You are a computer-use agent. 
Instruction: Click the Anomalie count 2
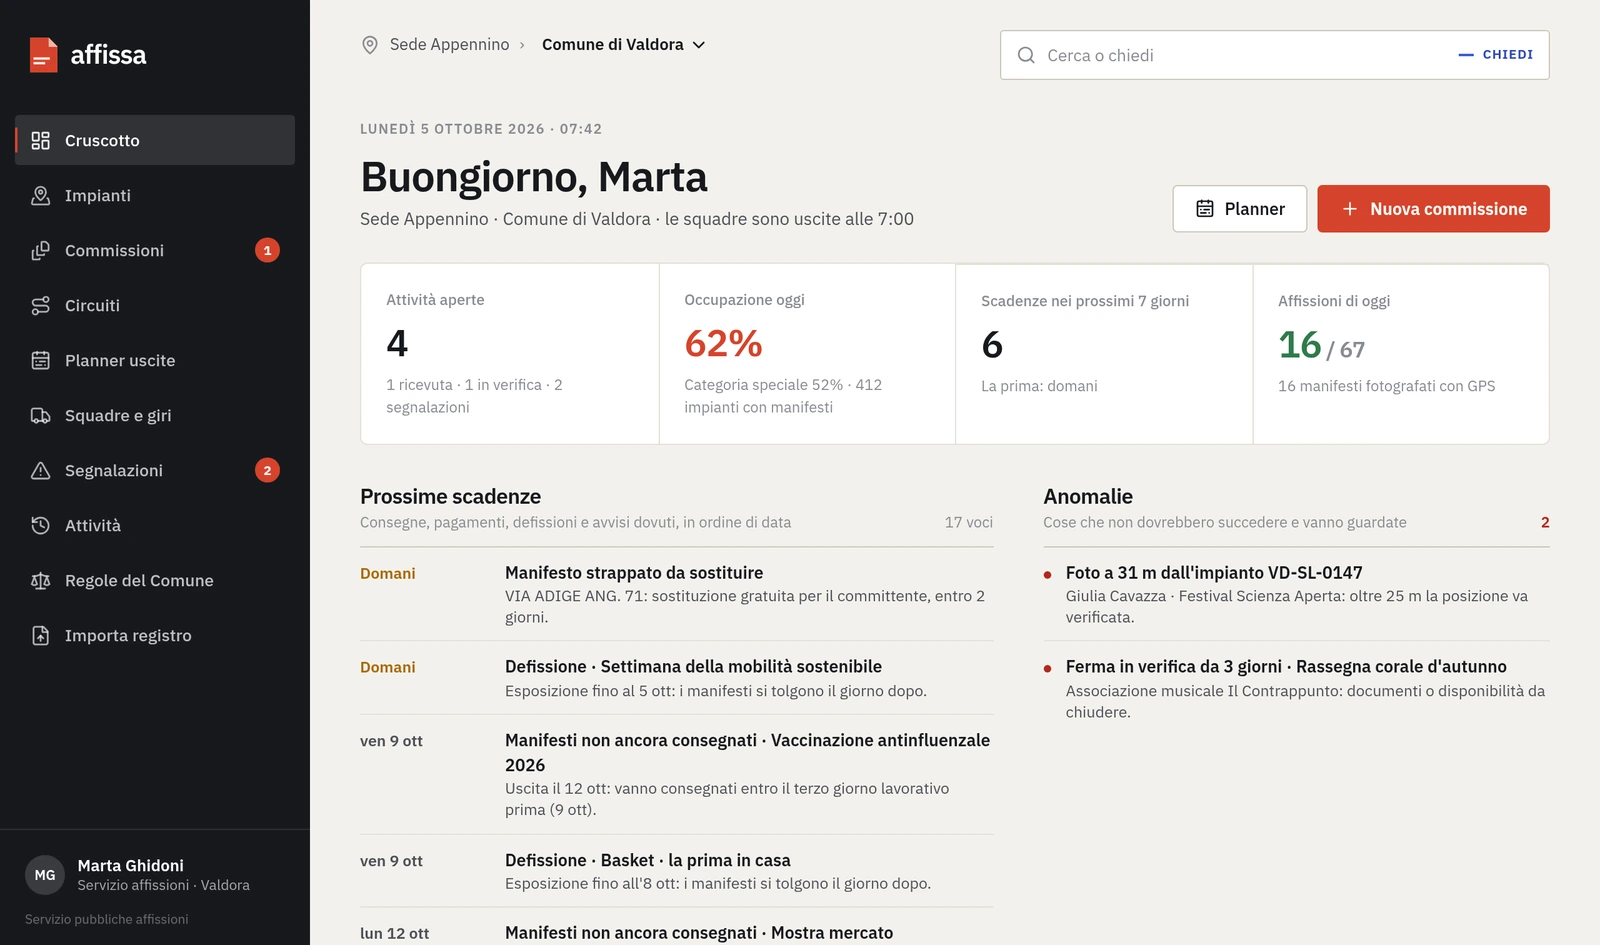pyautogui.click(x=1545, y=522)
